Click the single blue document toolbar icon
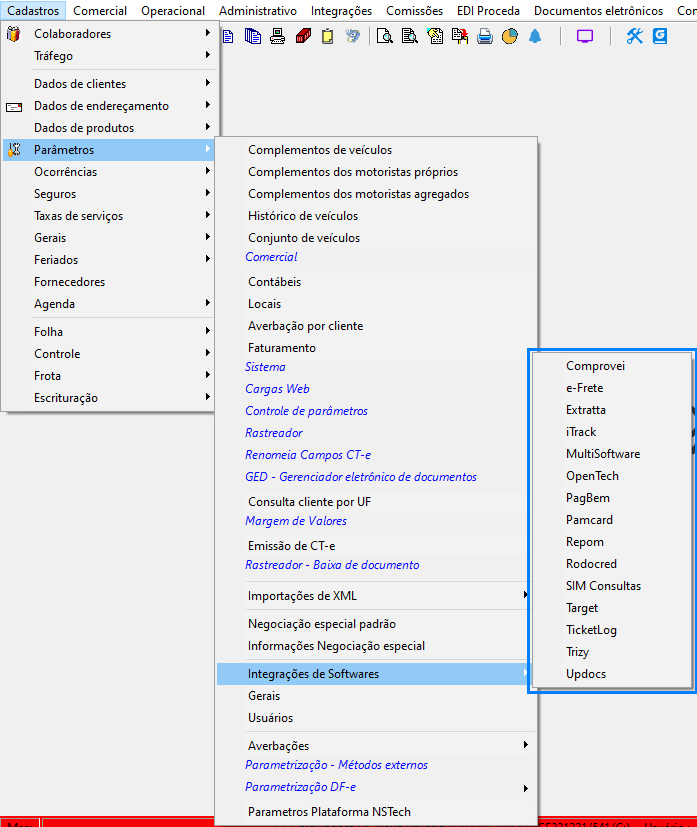This screenshot has height=827, width=697. (228, 36)
